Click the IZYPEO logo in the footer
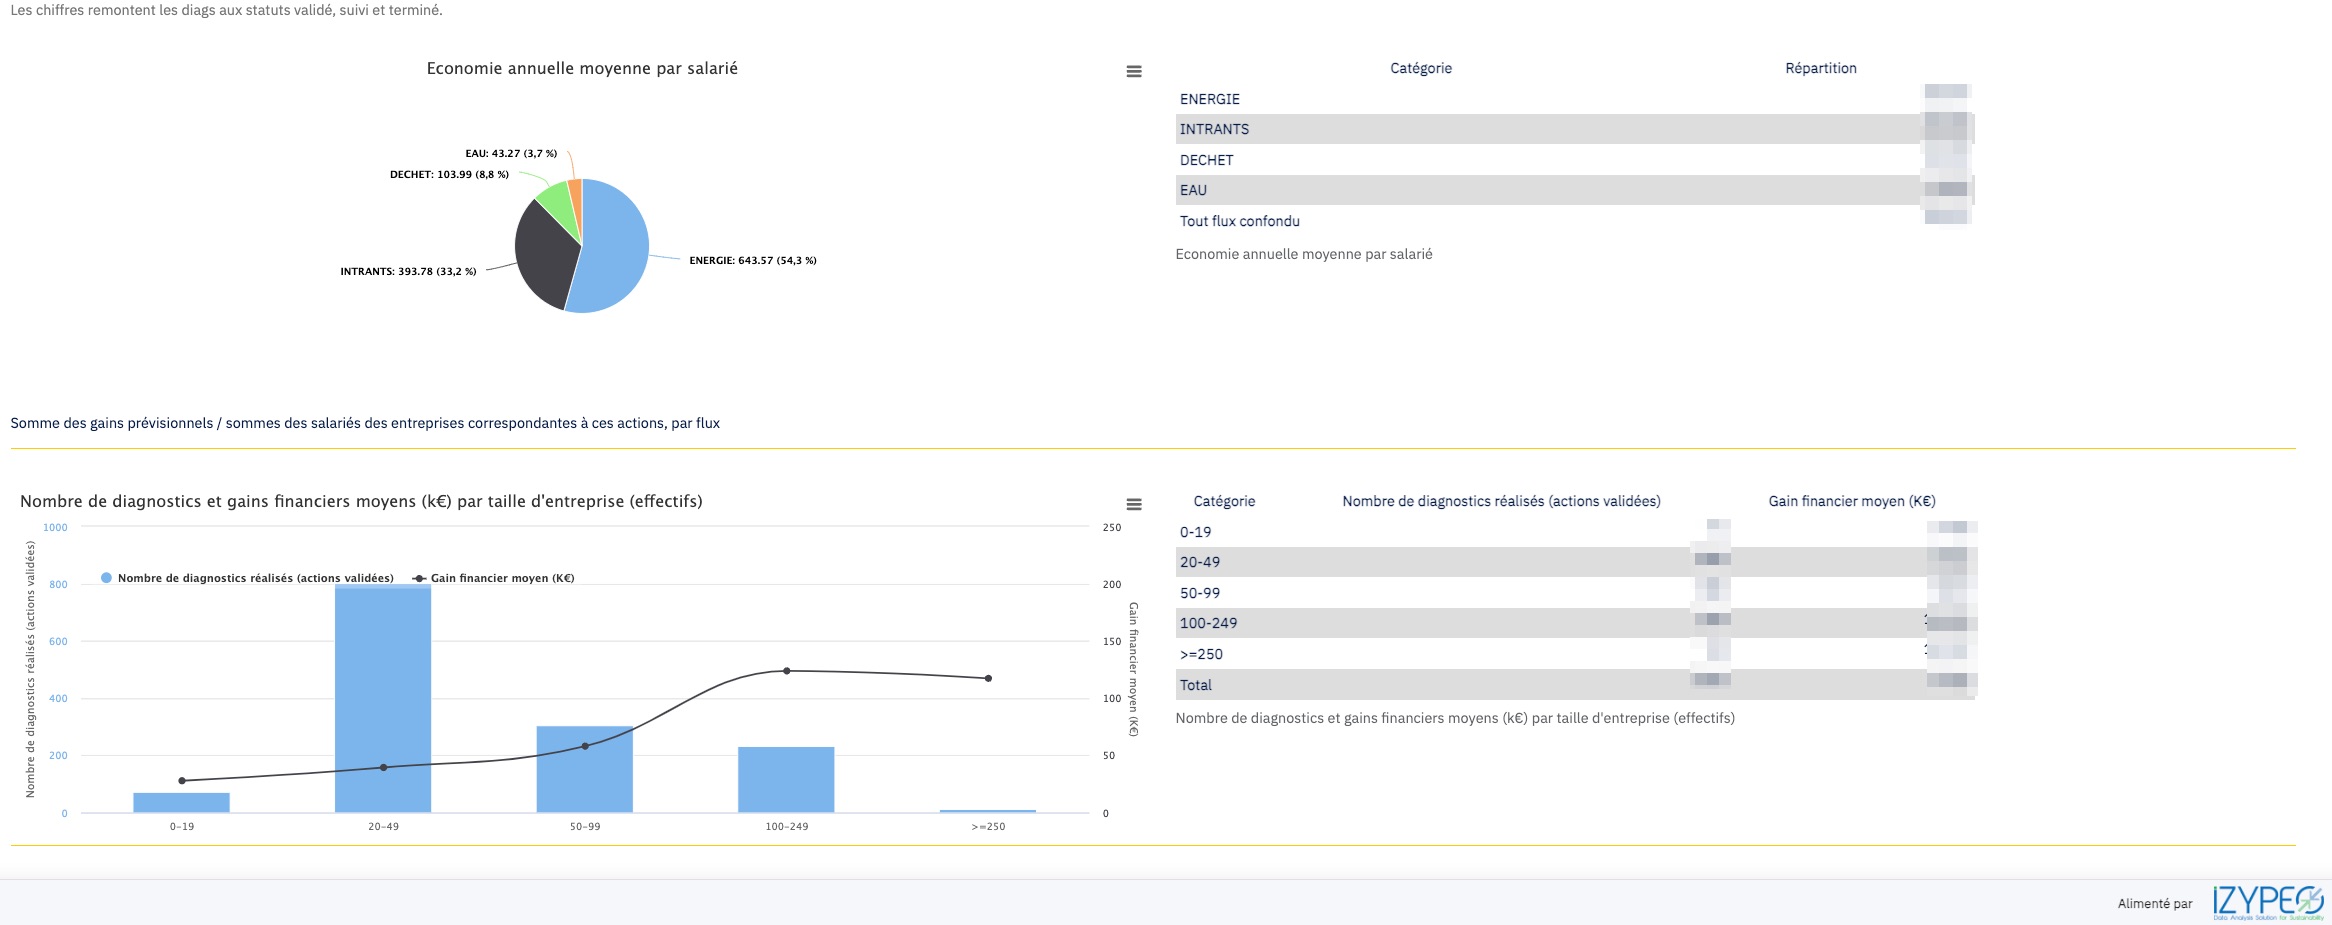 2268,902
